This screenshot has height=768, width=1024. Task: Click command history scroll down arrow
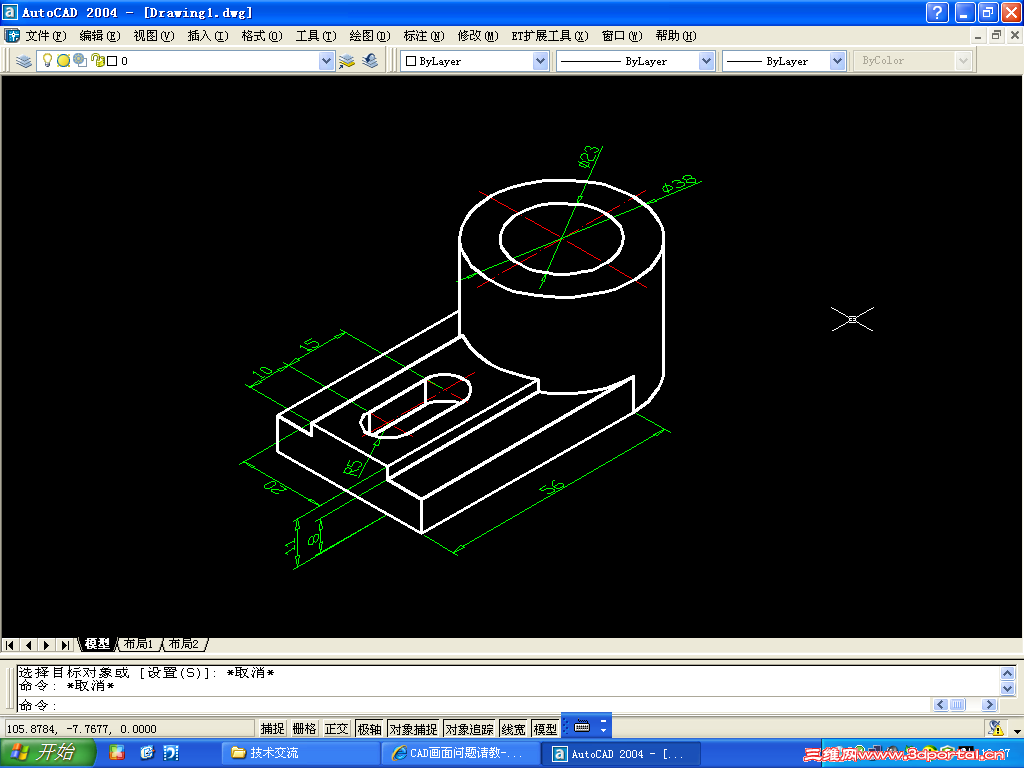1008,688
